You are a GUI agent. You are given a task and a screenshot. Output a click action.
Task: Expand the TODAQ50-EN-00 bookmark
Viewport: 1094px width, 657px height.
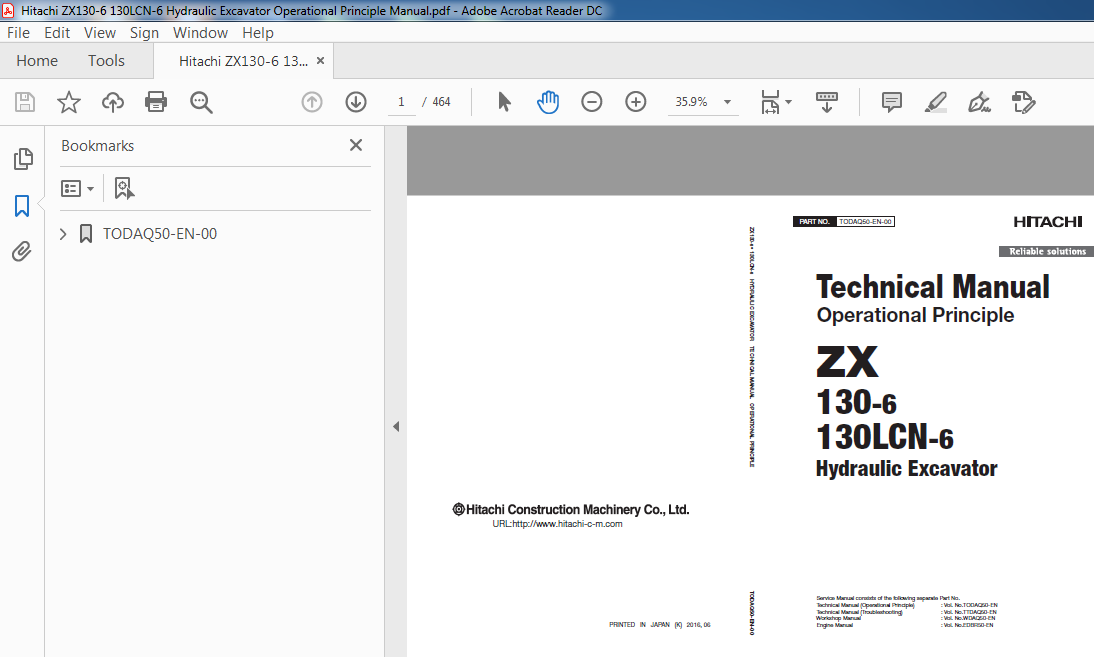pos(63,234)
